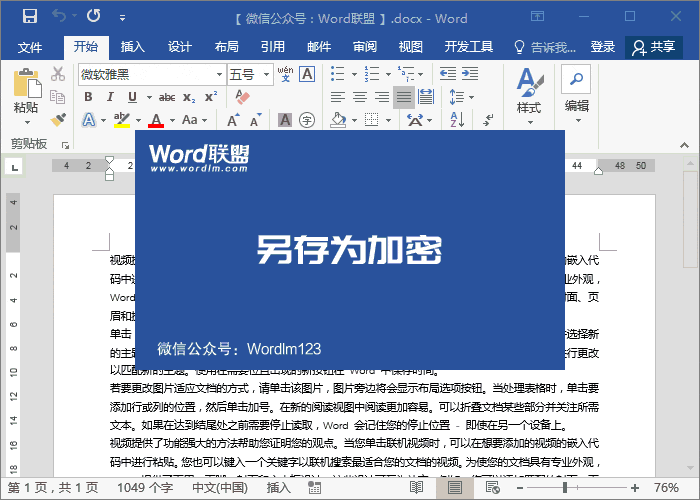700x500 pixels.
Task: Collapse the ribbon with the chevron
Action: [x=684, y=145]
